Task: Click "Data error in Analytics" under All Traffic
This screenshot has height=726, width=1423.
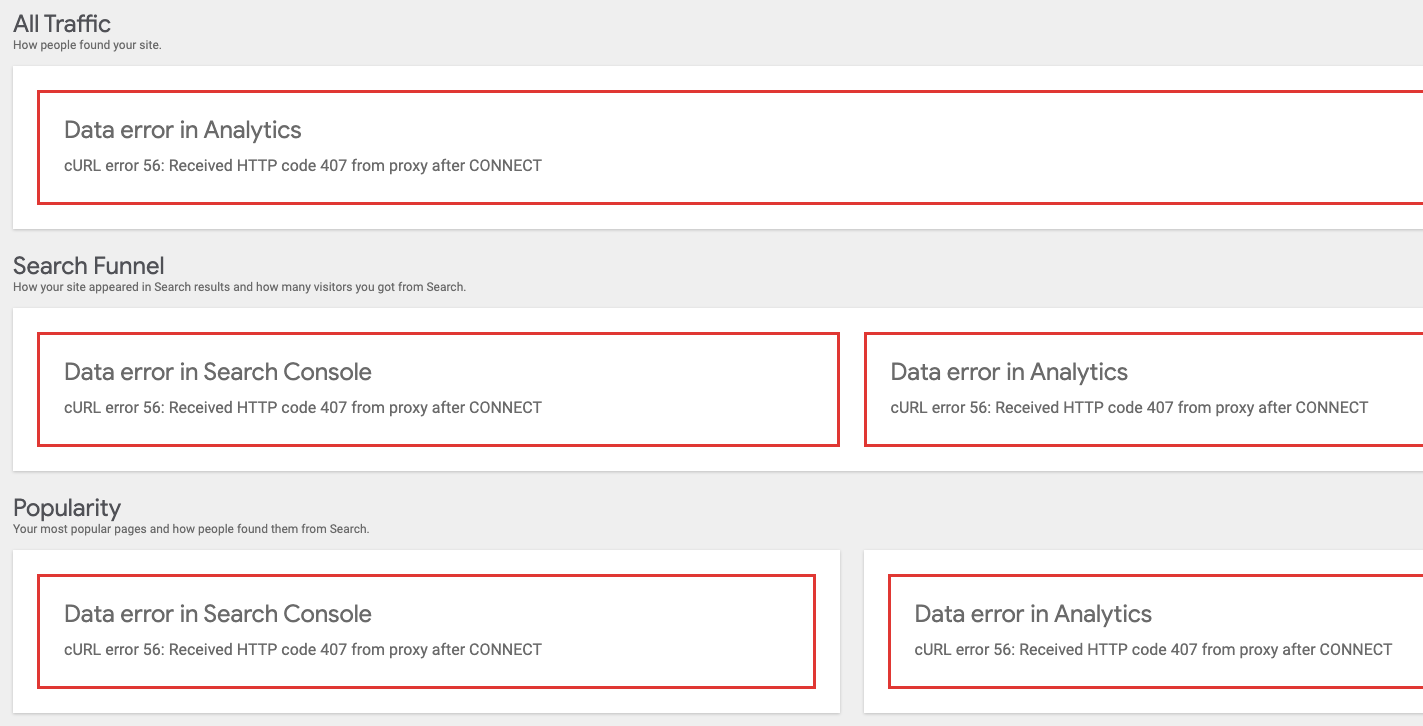Action: [183, 130]
